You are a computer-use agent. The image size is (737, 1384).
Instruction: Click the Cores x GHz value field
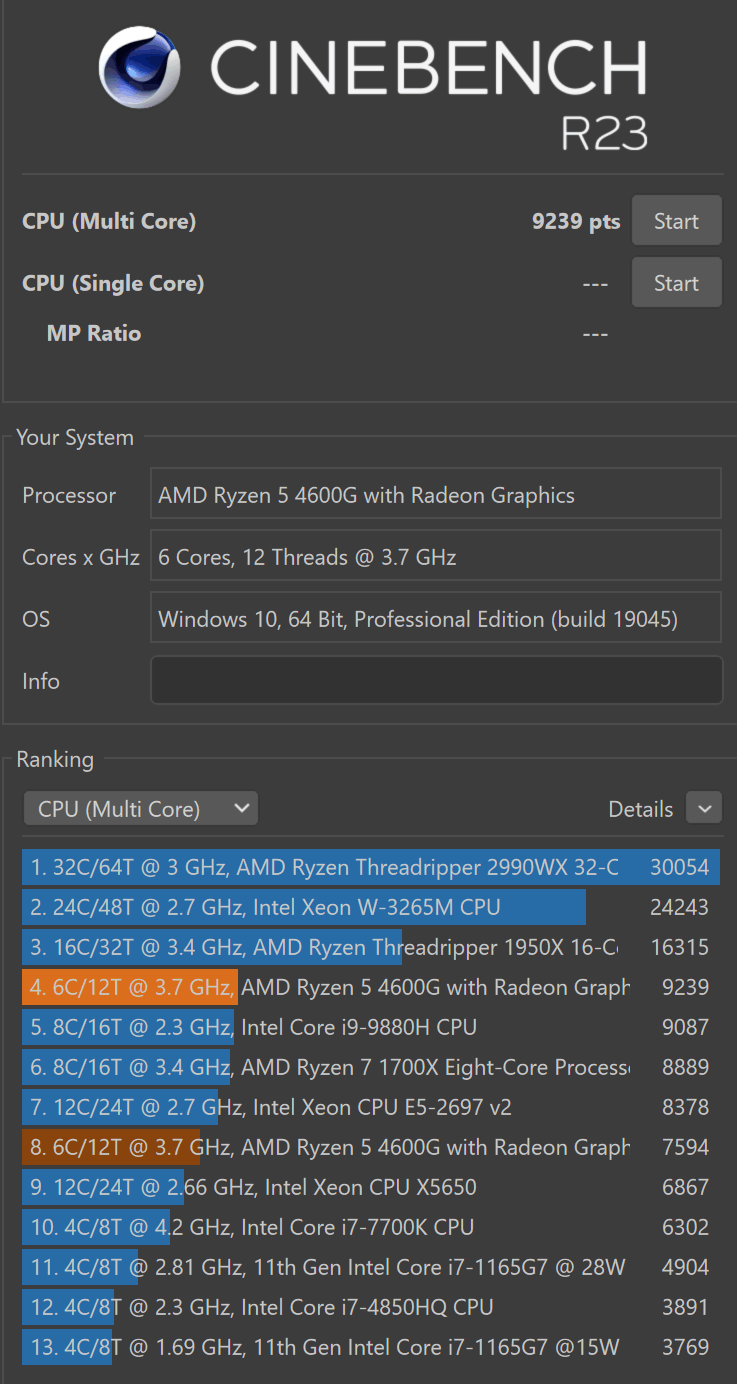pos(436,557)
